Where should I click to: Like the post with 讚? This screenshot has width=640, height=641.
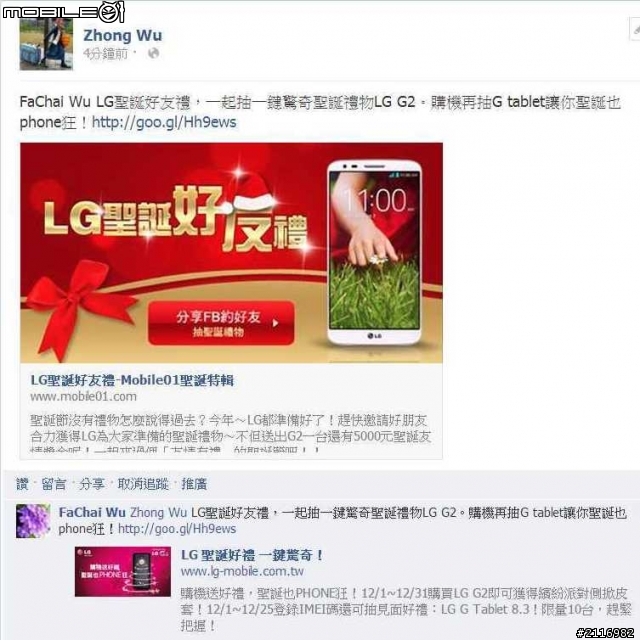22,484
